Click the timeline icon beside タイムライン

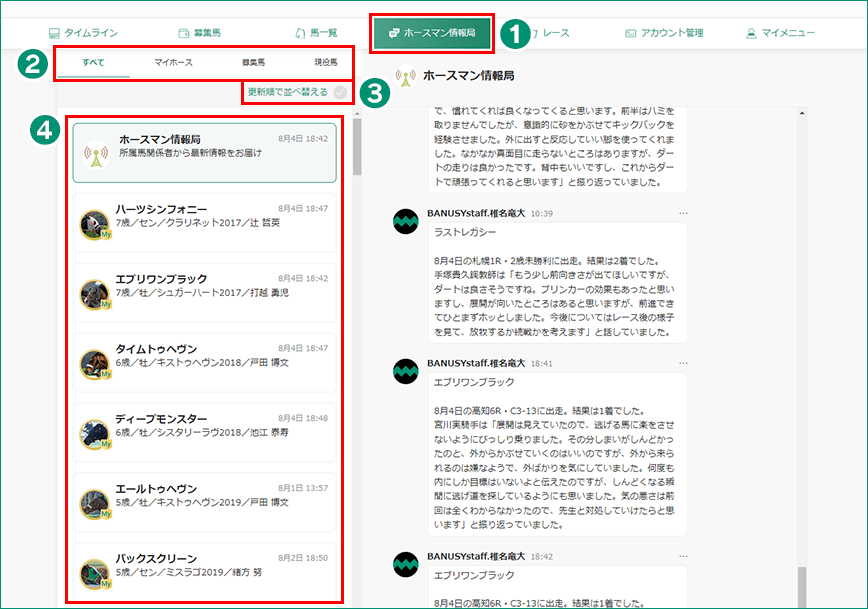tap(54, 33)
